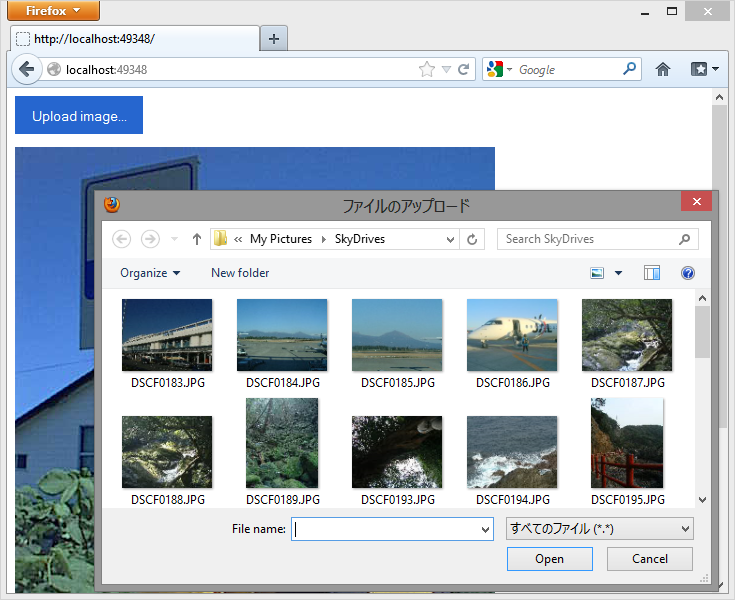Open the File name dropdown arrow
This screenshot has height=600, width=735.
click(x=486, y=529)
